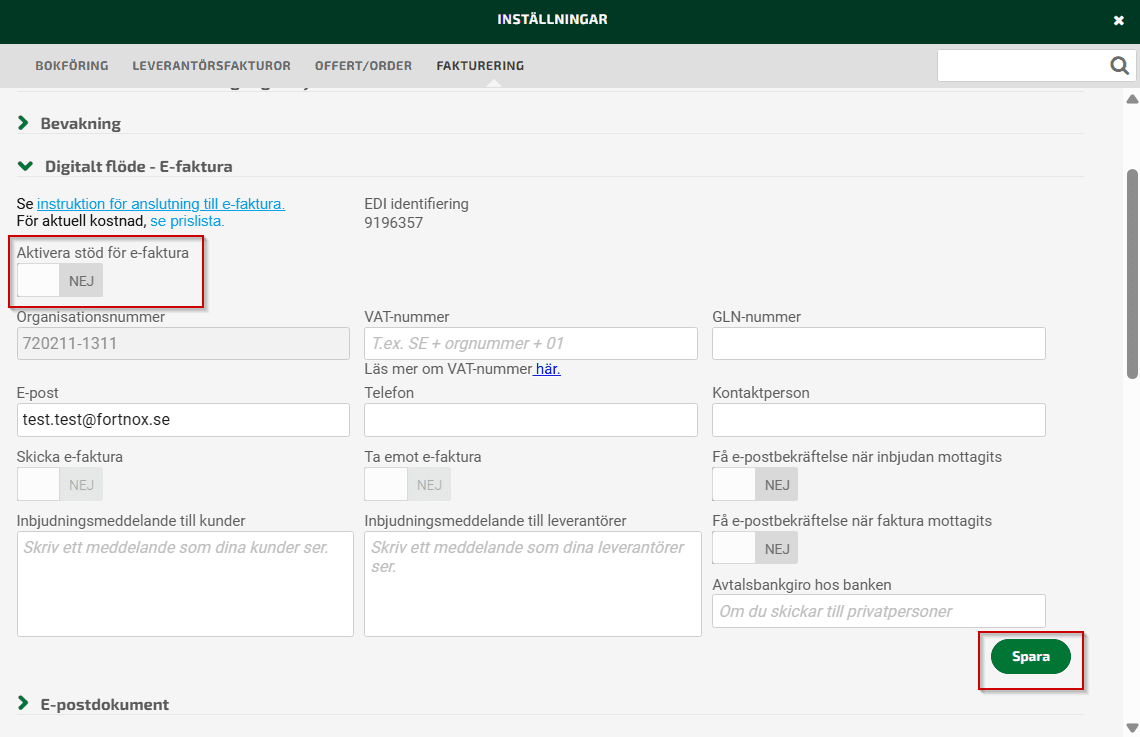Screen dimensions: 1140x737
Task: Select the Offert/Order tab
Action: click(x=363, y=66)
